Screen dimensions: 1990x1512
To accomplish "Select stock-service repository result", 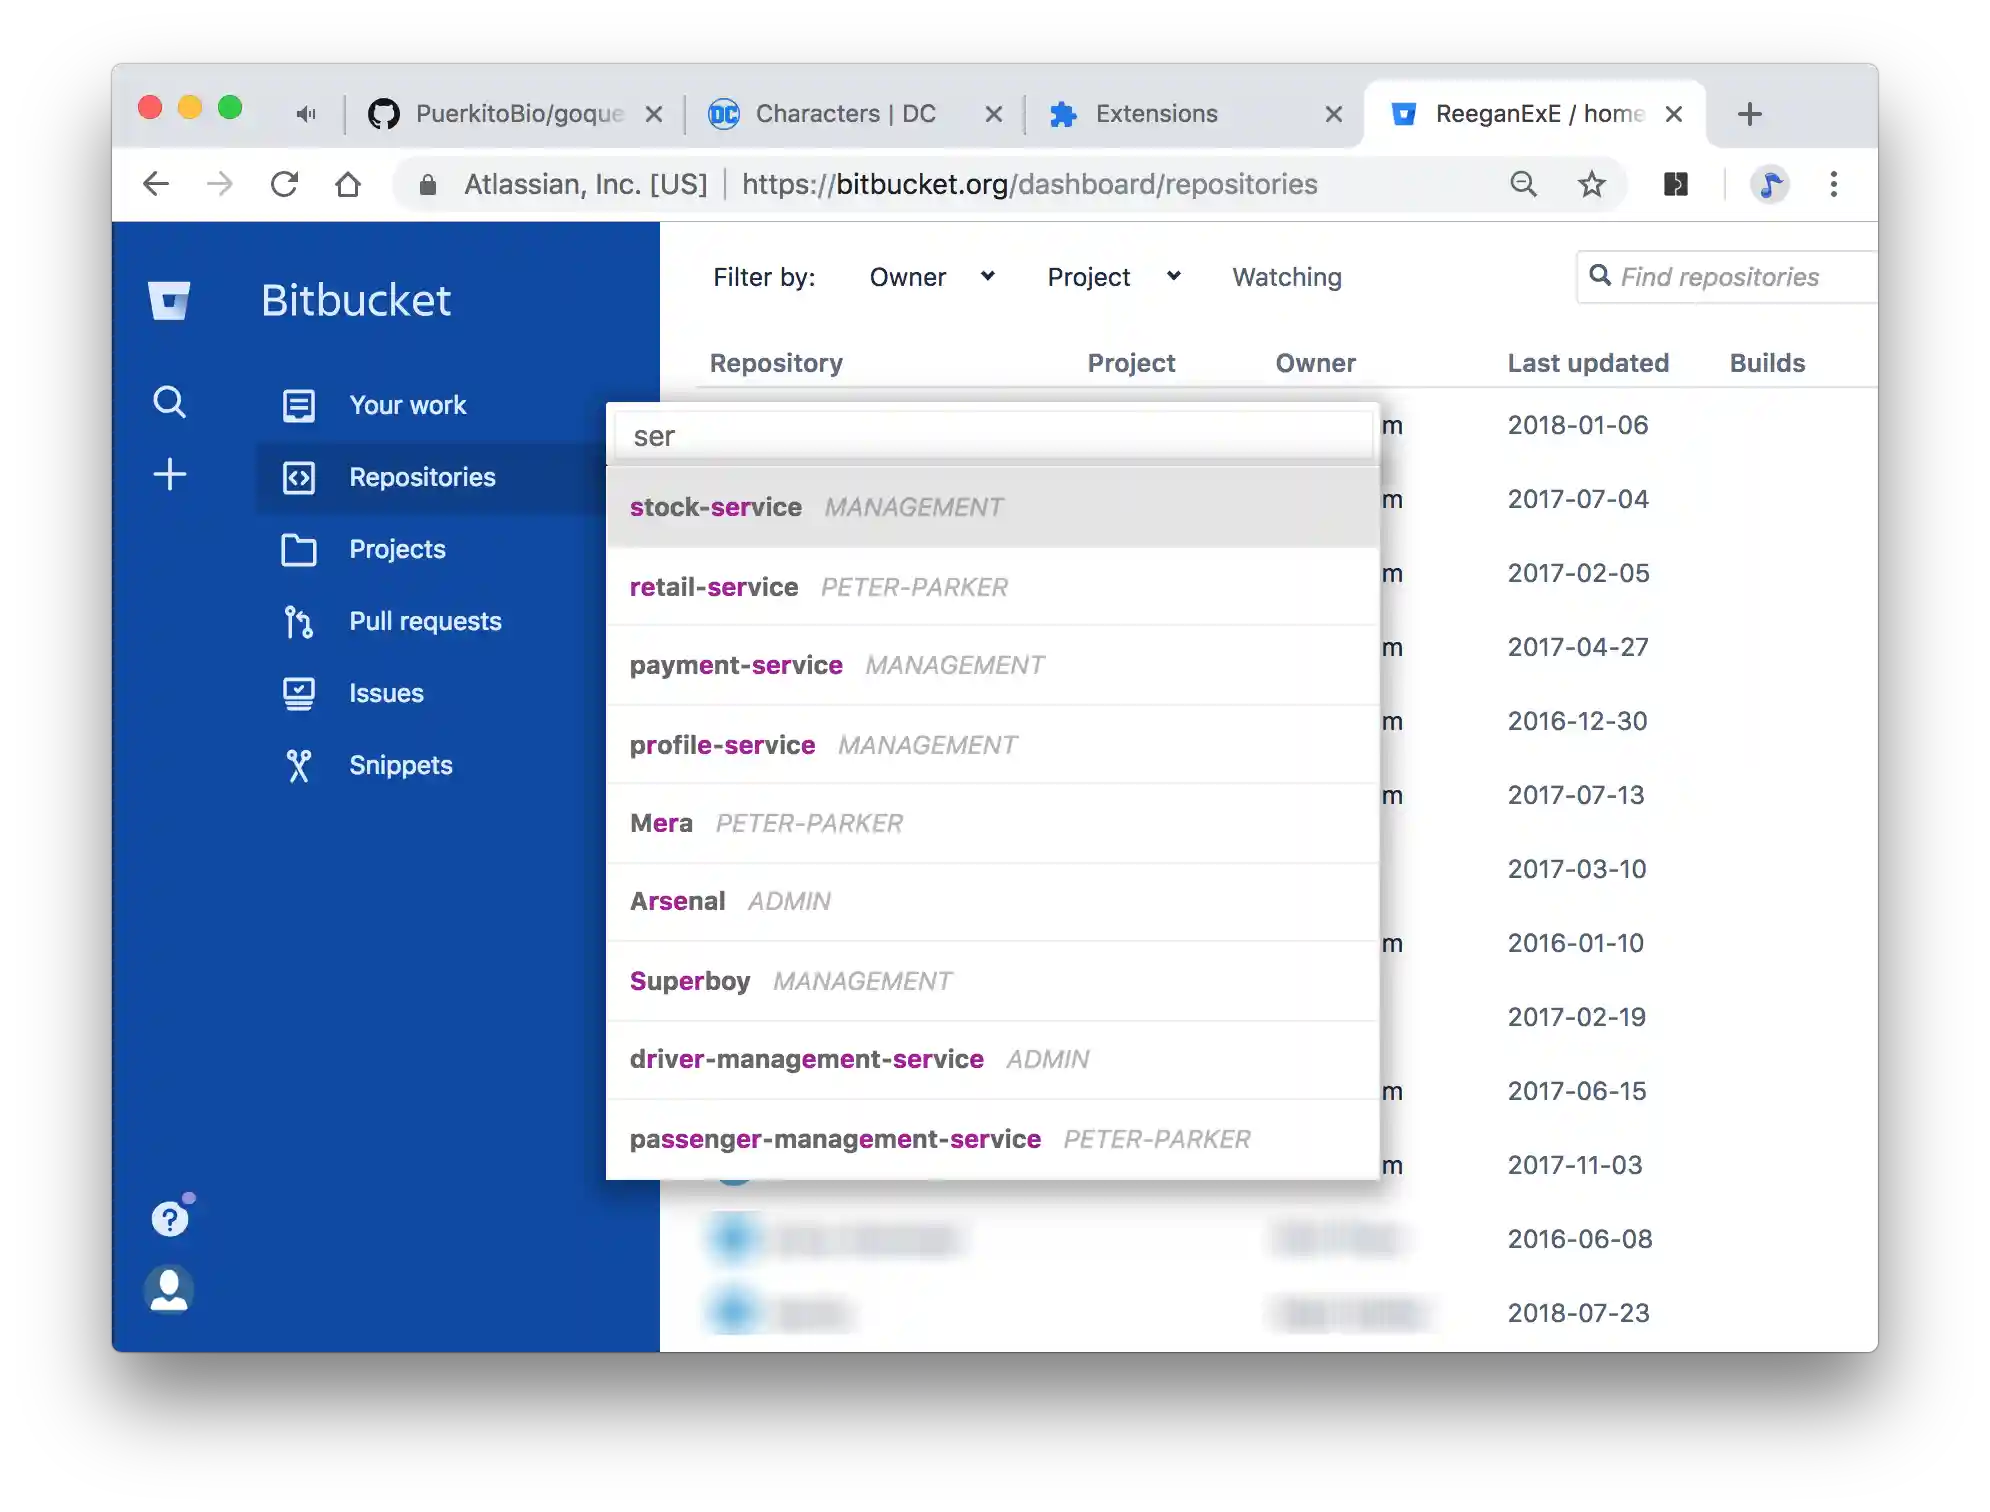I will (x=716, y=507).
